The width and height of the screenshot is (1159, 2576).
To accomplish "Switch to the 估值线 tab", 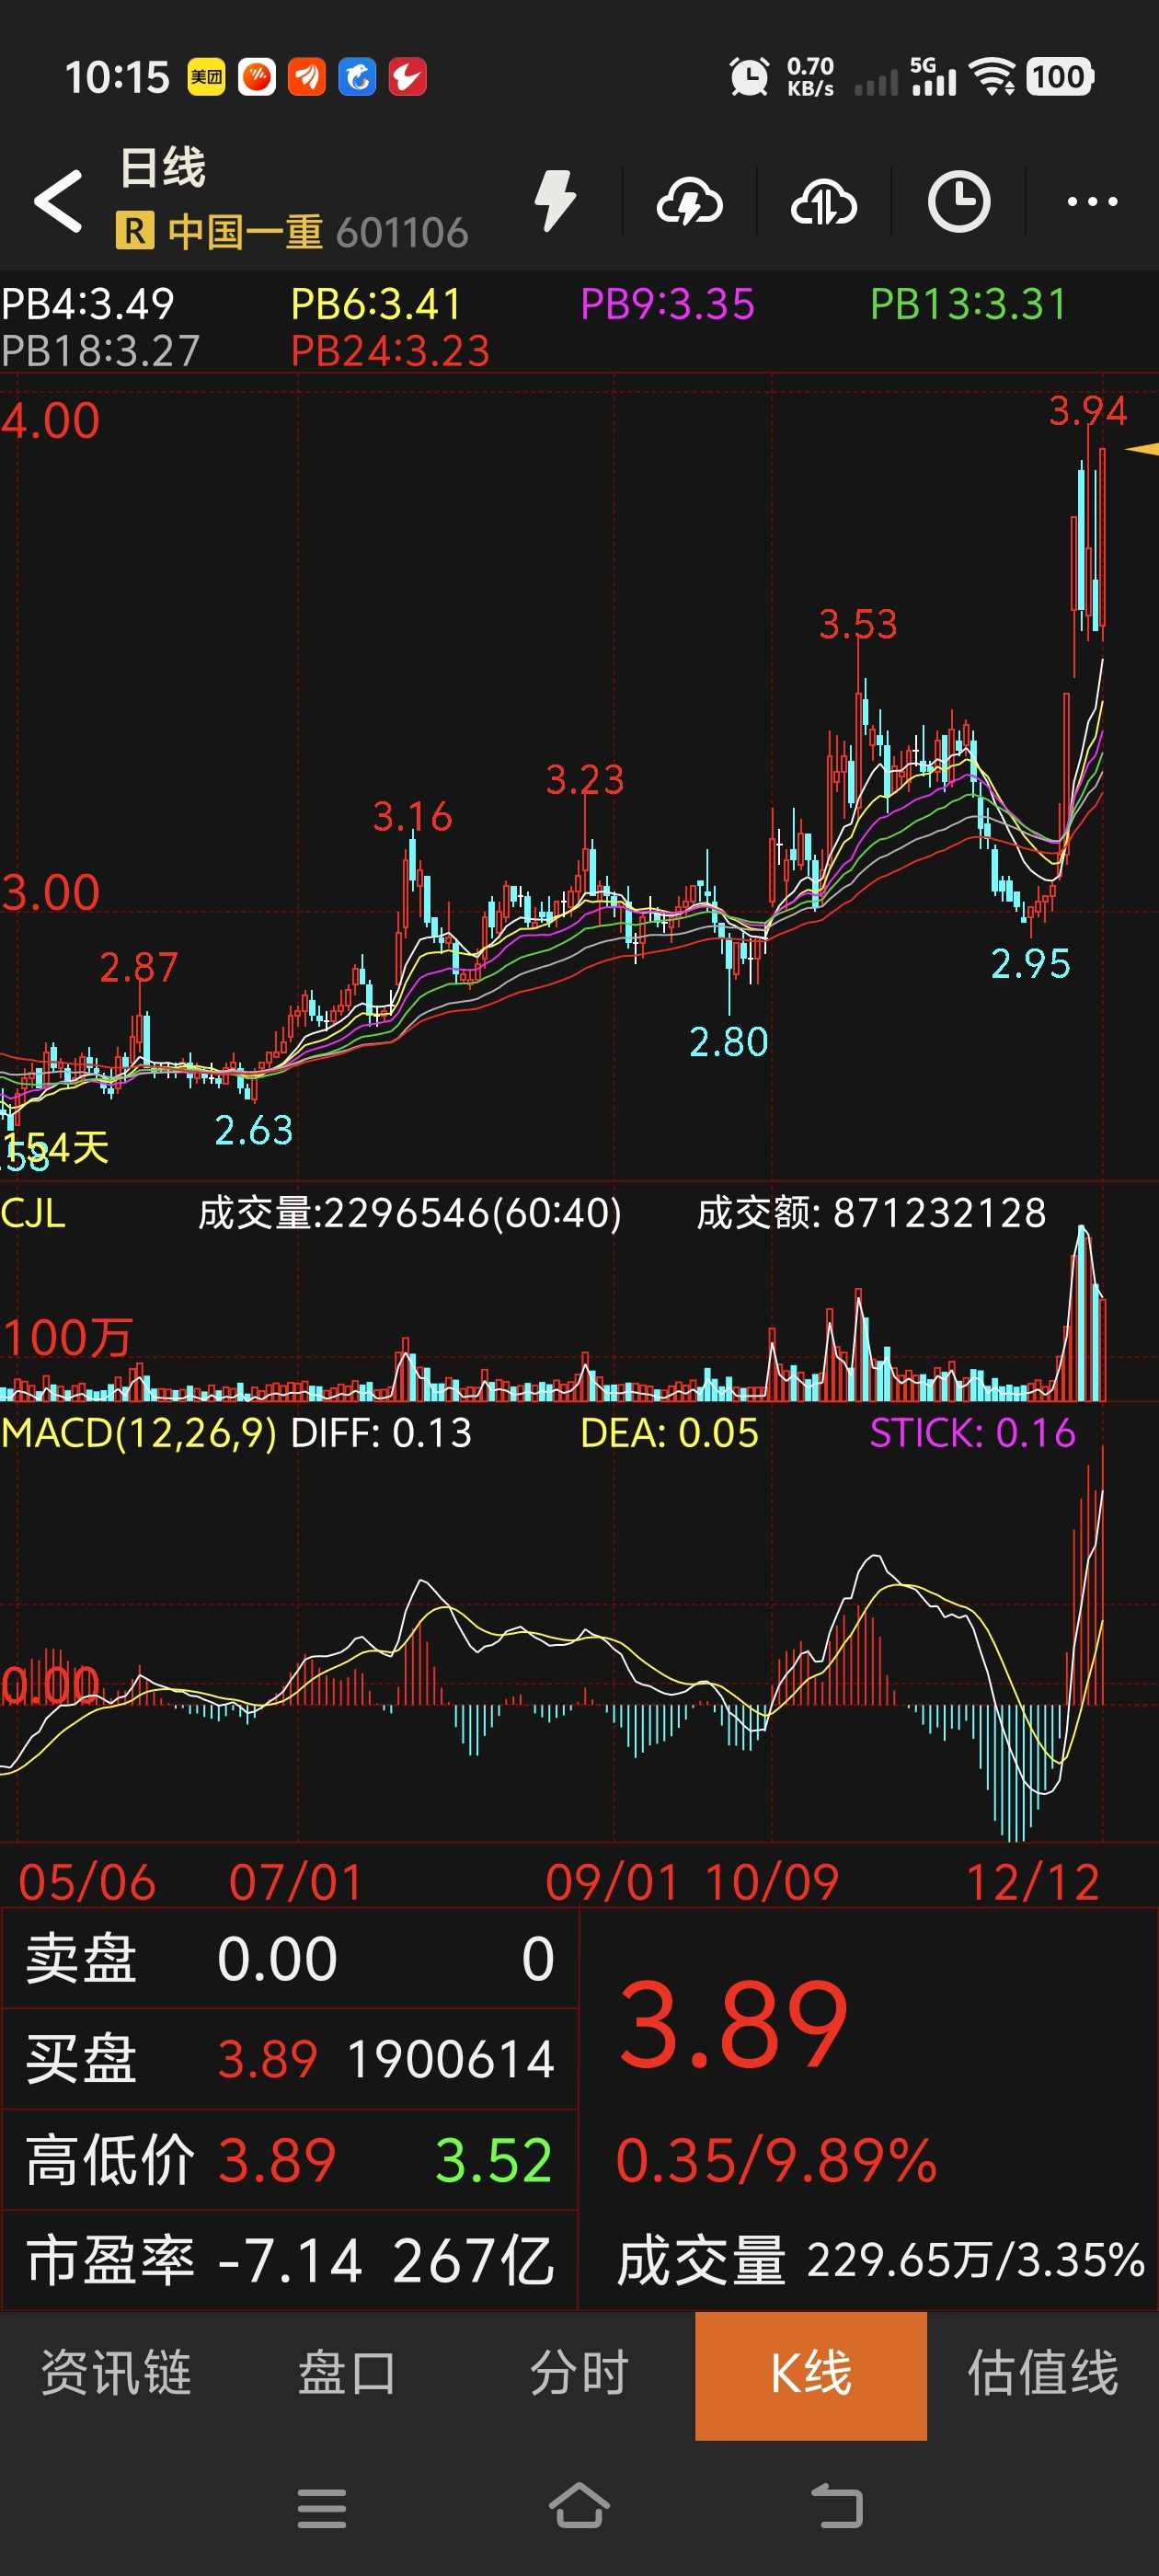I will click(x=1043, y=2374).
